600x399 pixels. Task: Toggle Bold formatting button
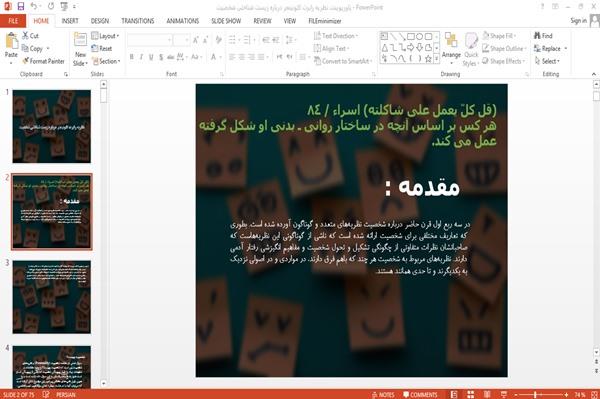point(132,57)
